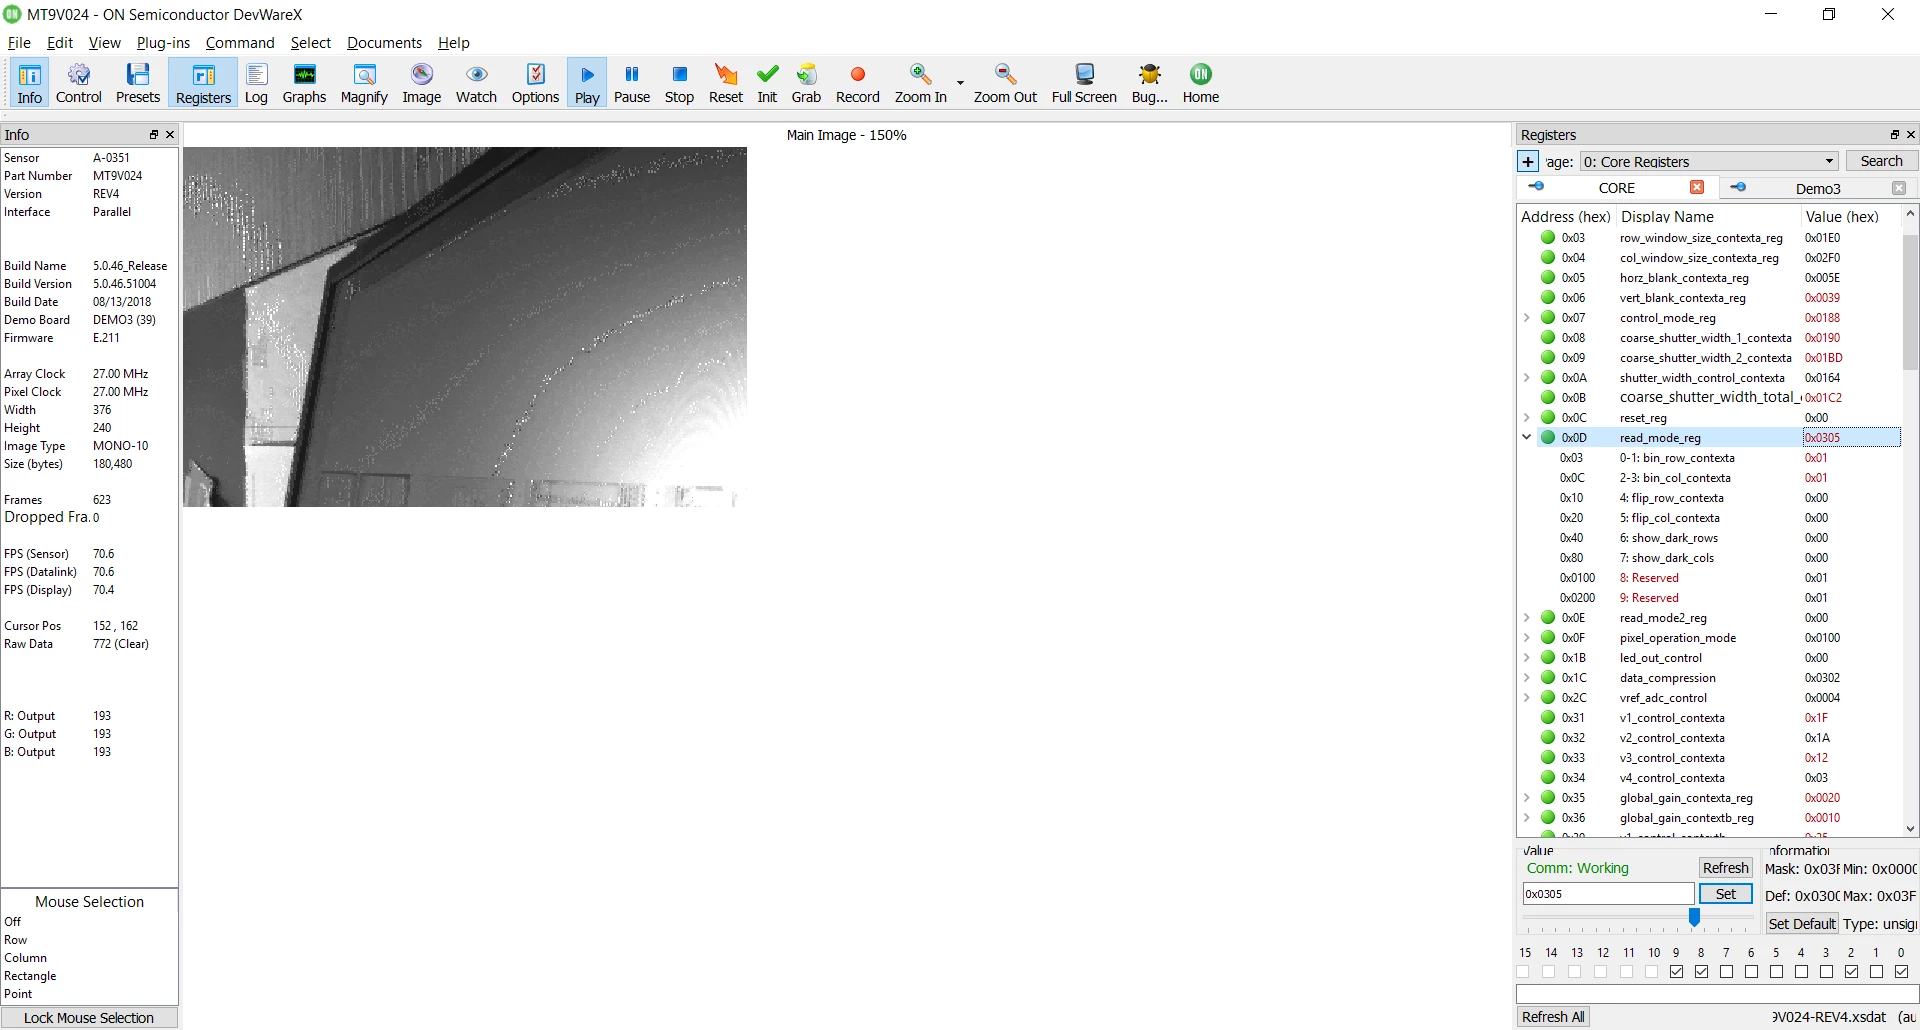Toggle bit 9 checkbox

pyautogui.click(x=1677, y=971)
